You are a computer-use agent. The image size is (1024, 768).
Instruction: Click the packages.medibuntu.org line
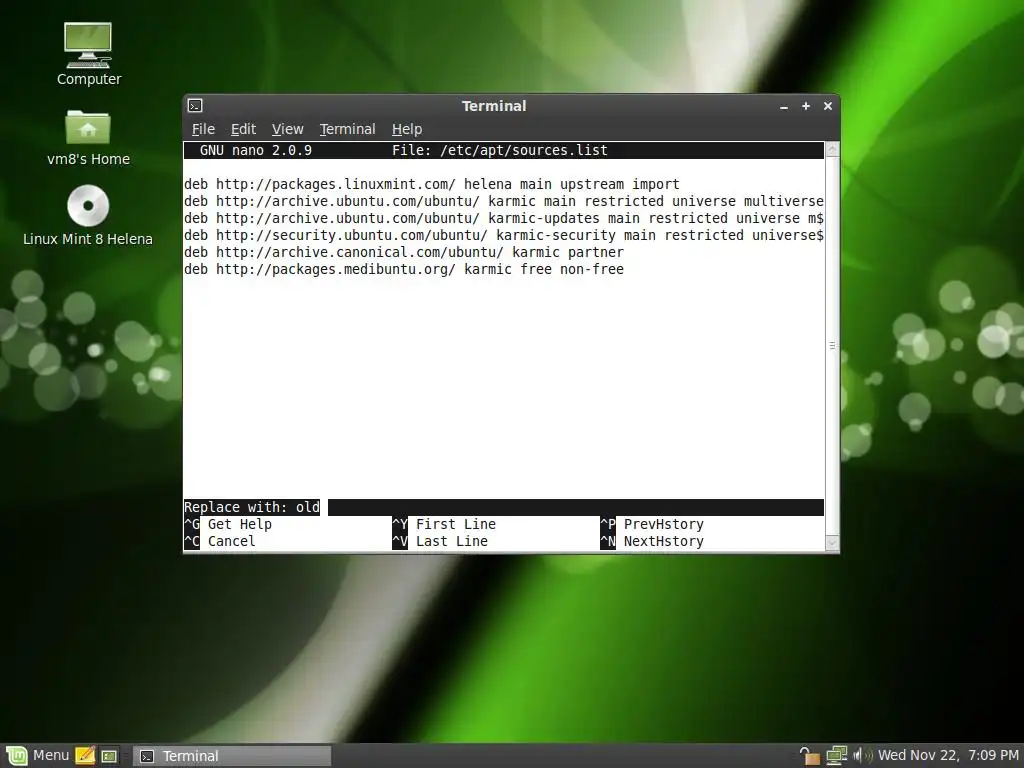pyautogui.click(x=404, y=269)
